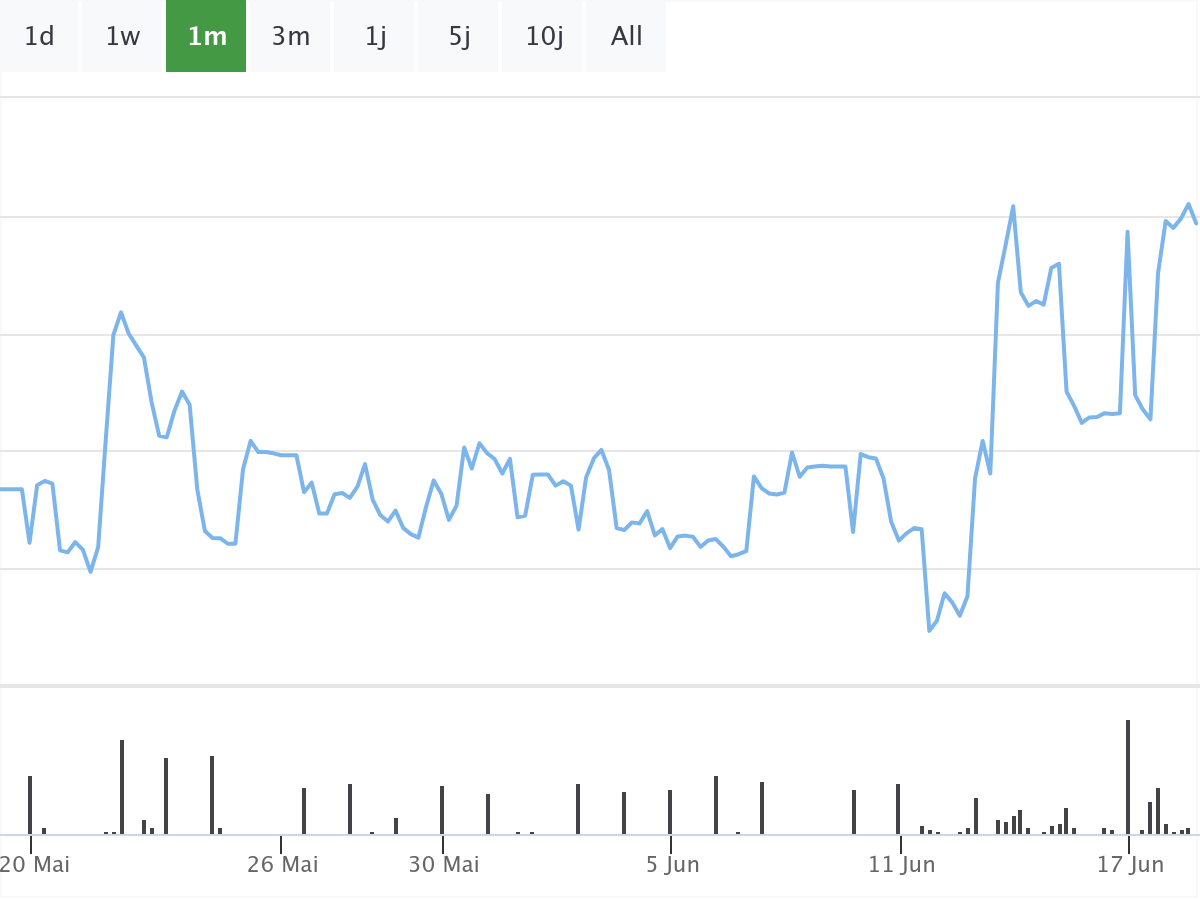Show the 3m time range
The image size is (1200, 900).
291,37
